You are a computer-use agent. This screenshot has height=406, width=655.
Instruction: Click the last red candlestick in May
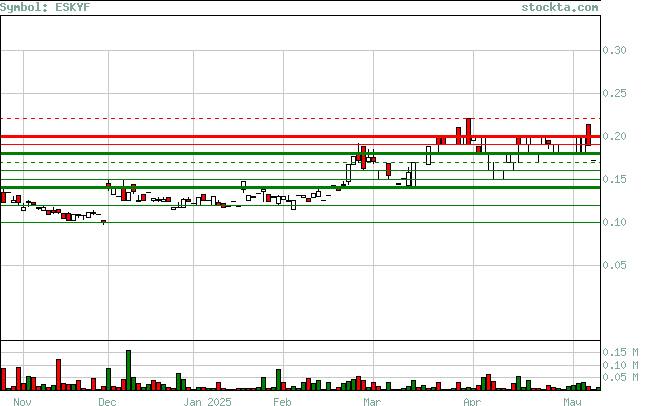(x=588, y=134)
